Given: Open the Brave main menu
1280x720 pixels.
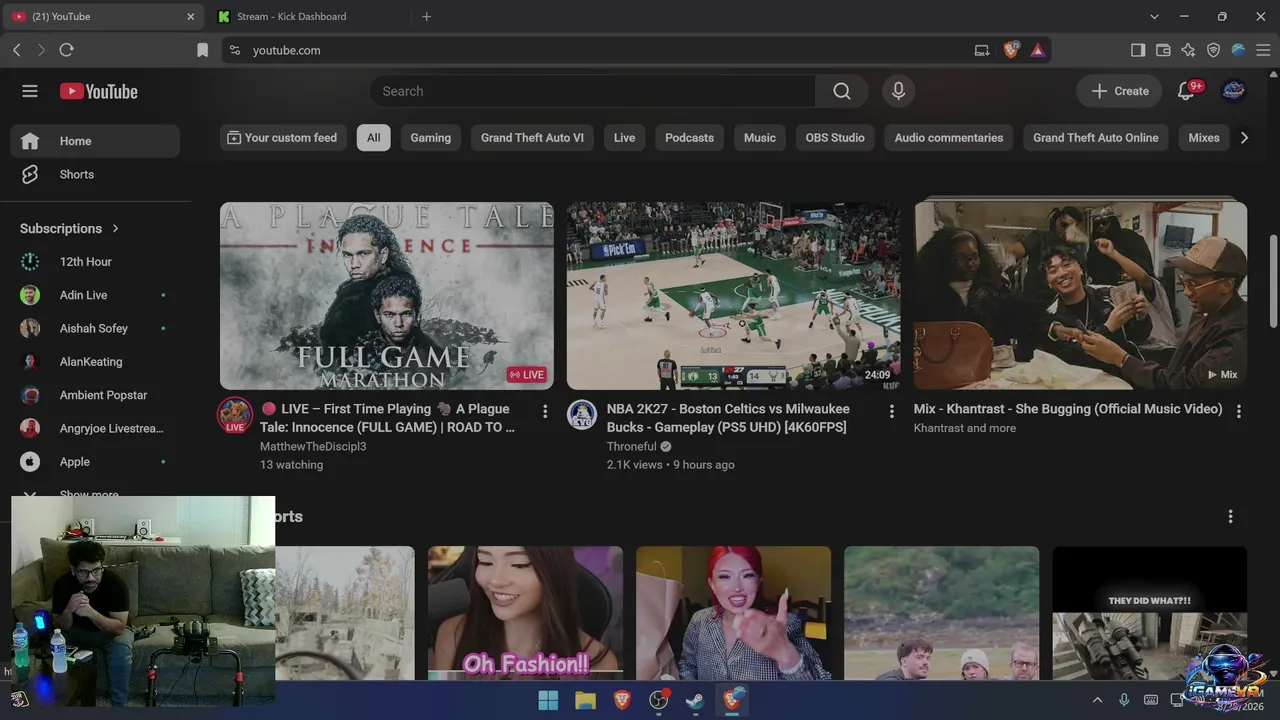Looking at the screenshot, I should (x=1263, y=50).
